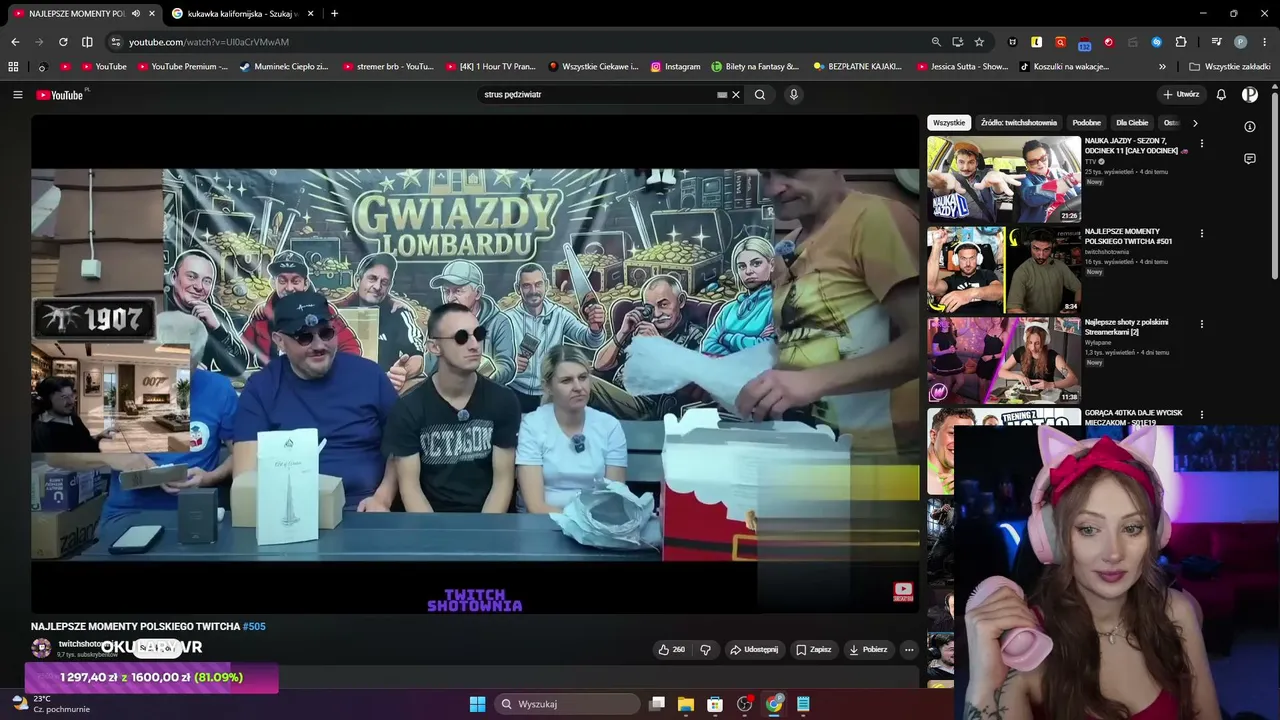This screenshot has height=720, width=1280.
Task: Select the Dla Ciebie filter chip
Action: (1132, 123)
